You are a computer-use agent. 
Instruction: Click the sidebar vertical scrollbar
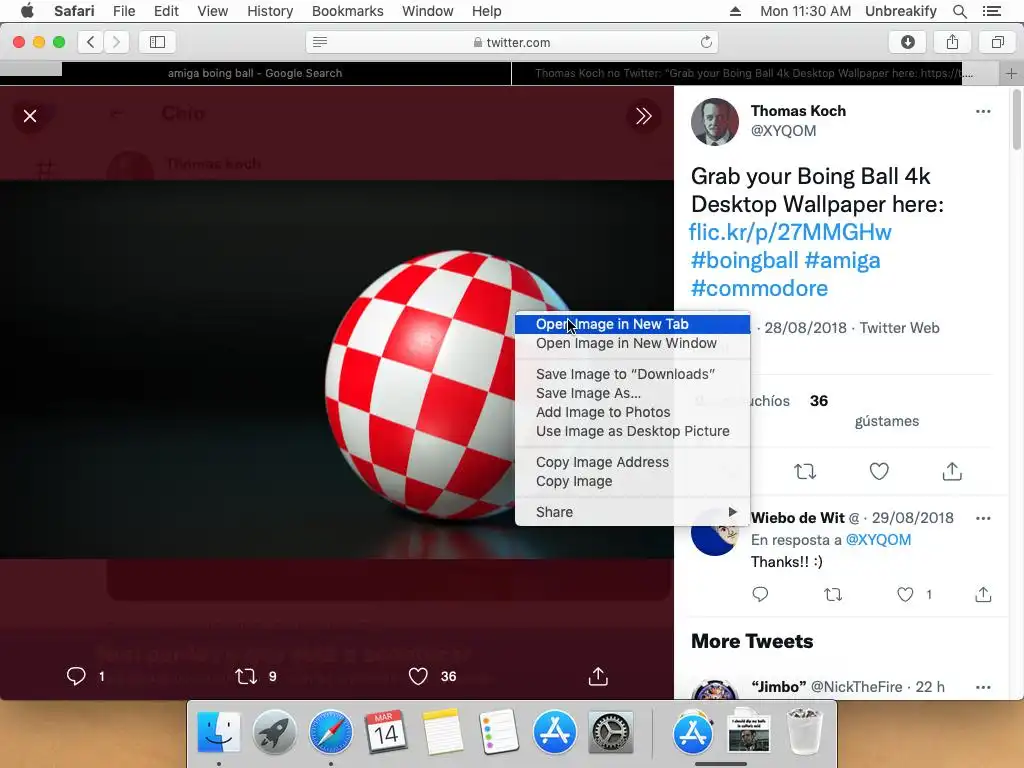pos(1017,121)
